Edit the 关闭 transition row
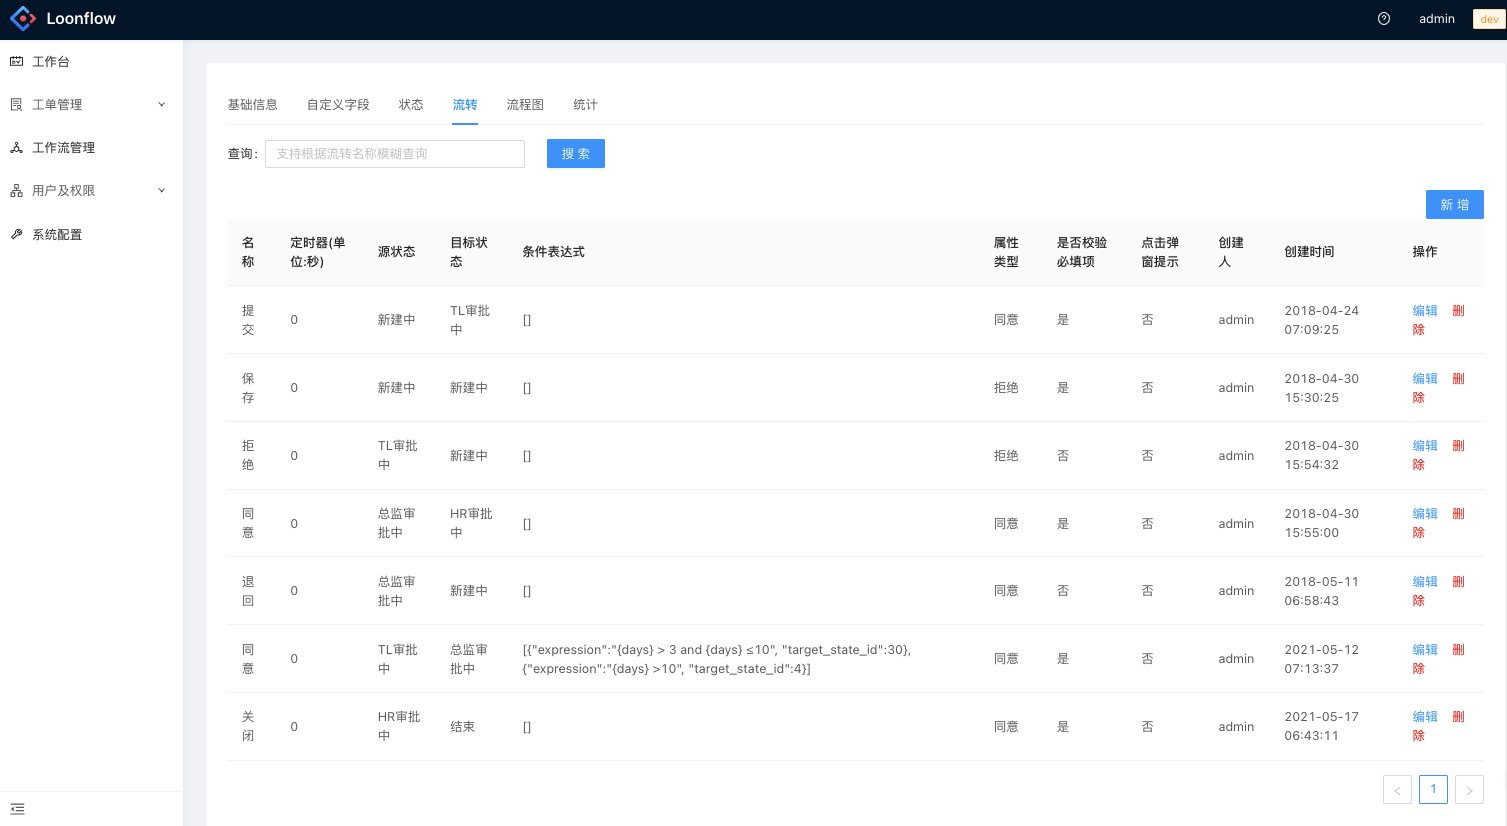The height and width of the screenshot is (826, 1507). point(1425,717)
